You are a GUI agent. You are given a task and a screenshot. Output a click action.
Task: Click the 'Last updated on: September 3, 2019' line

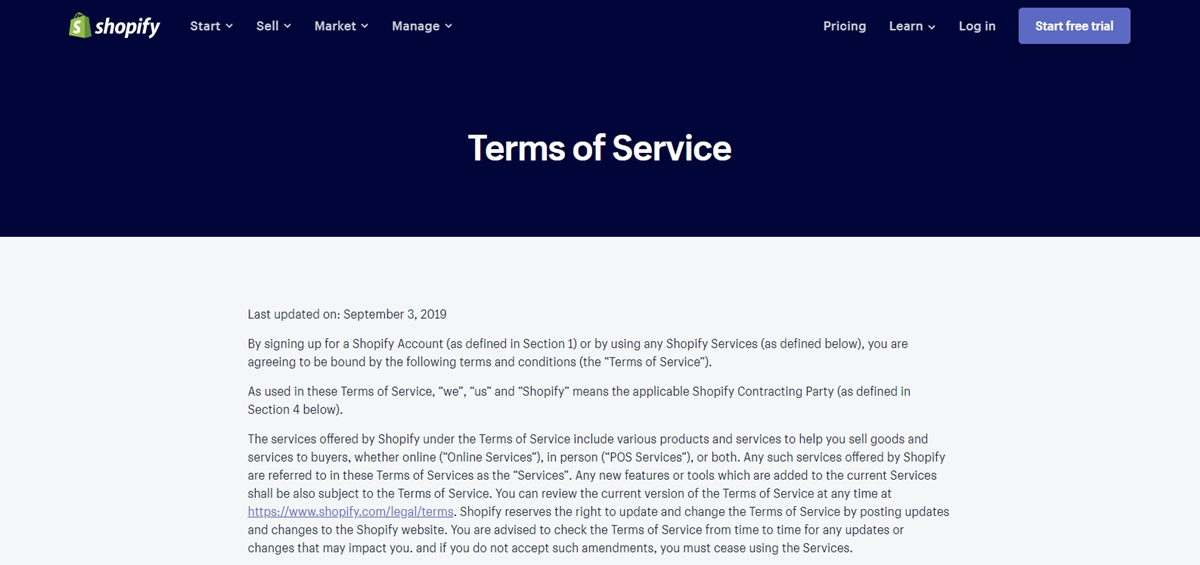[x=347, y=314]
